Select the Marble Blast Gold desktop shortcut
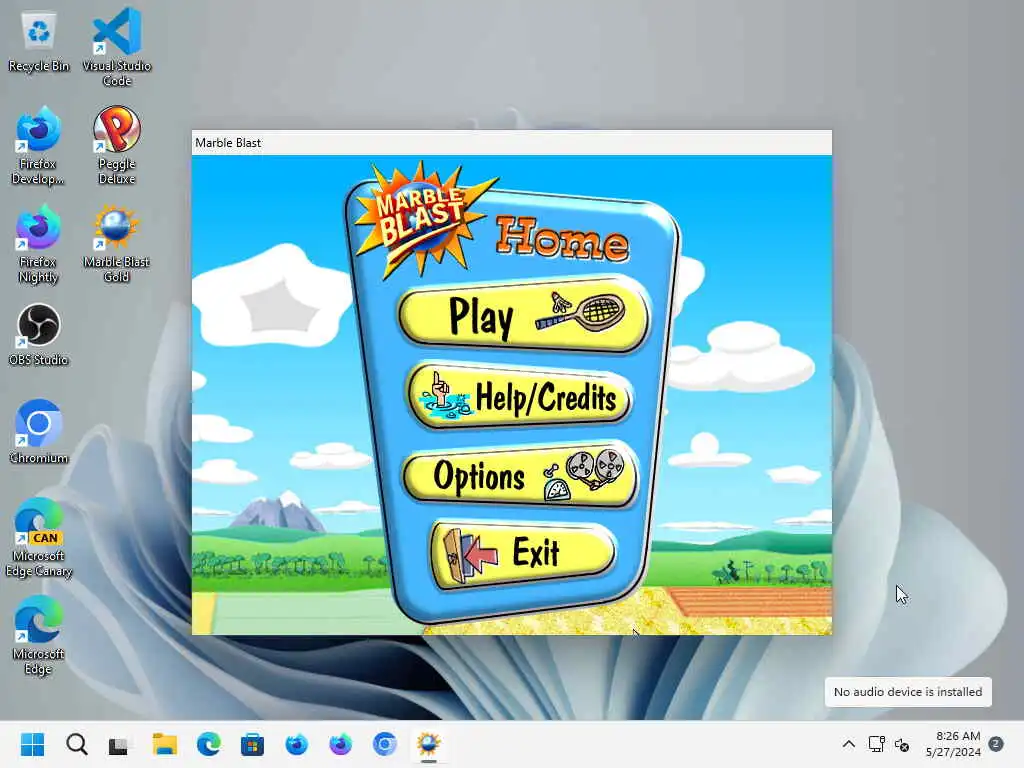Screen dimensions: 1024x768 pyautogui.click(x=117, y=244)
